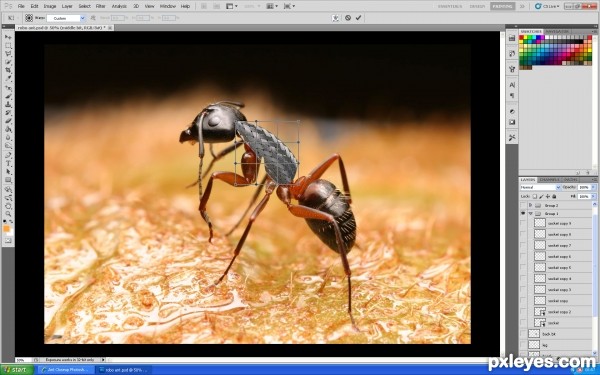Open the CS Live dropdown
Screen dimensions: 600x375
547,6
